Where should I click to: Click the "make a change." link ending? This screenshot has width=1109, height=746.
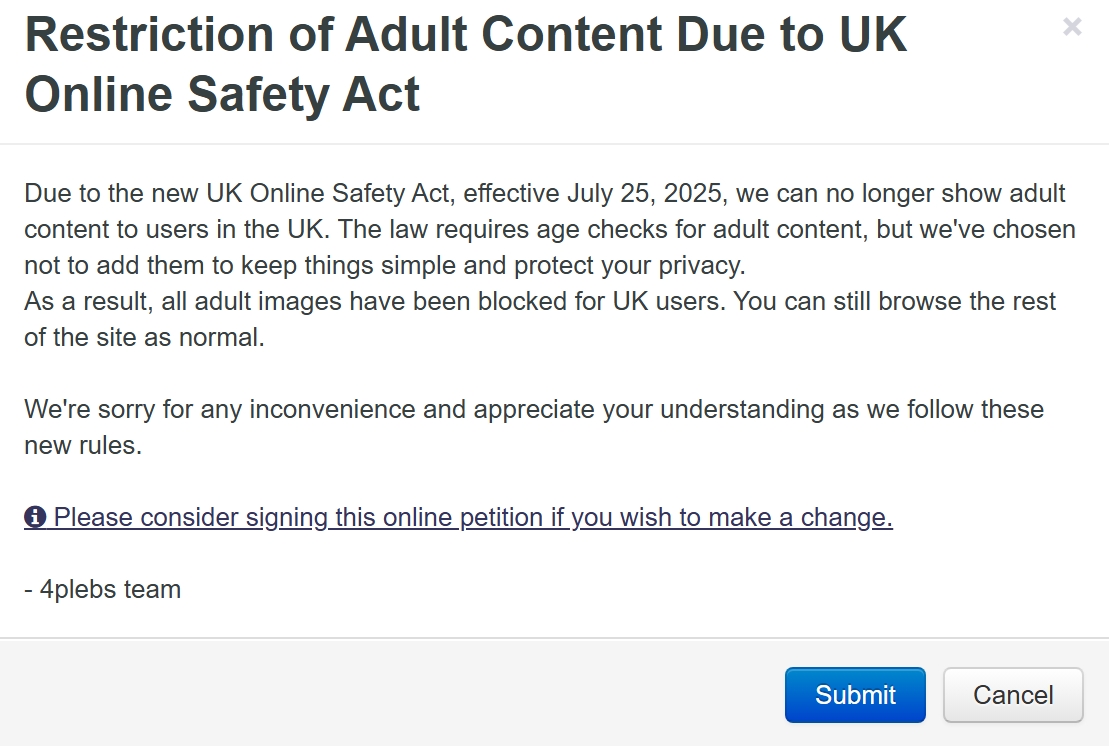[x=800, y=517]
